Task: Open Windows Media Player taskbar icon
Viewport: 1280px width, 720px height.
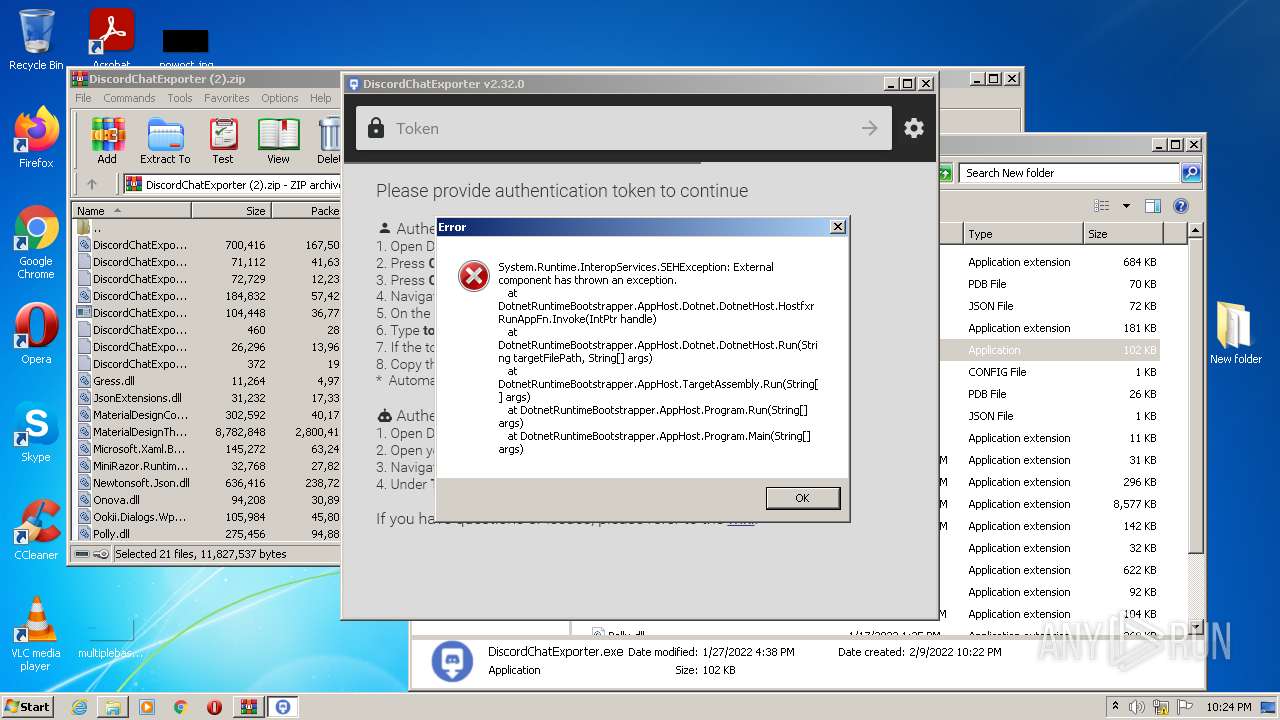Action: pos(147,707)
